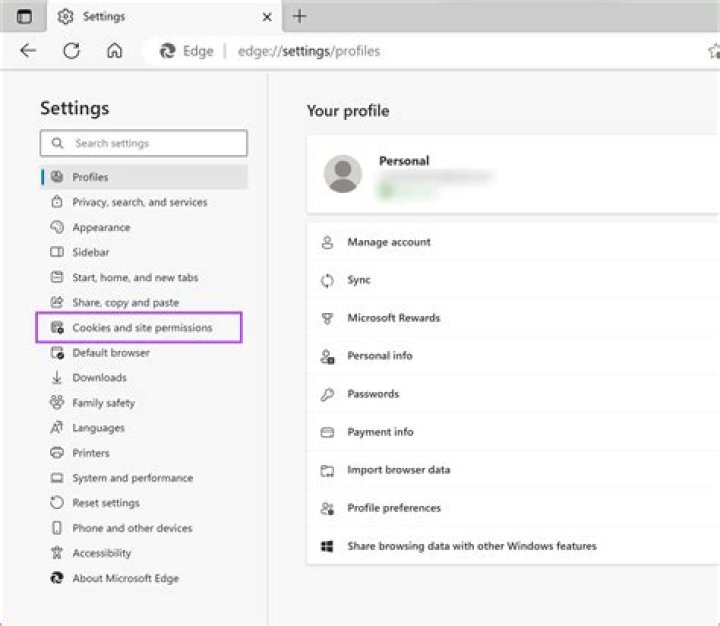The height and width of the screenshot is (626, 720).
Task: Click the Family safety icon in sidebar
Action: tap(56, 402)
